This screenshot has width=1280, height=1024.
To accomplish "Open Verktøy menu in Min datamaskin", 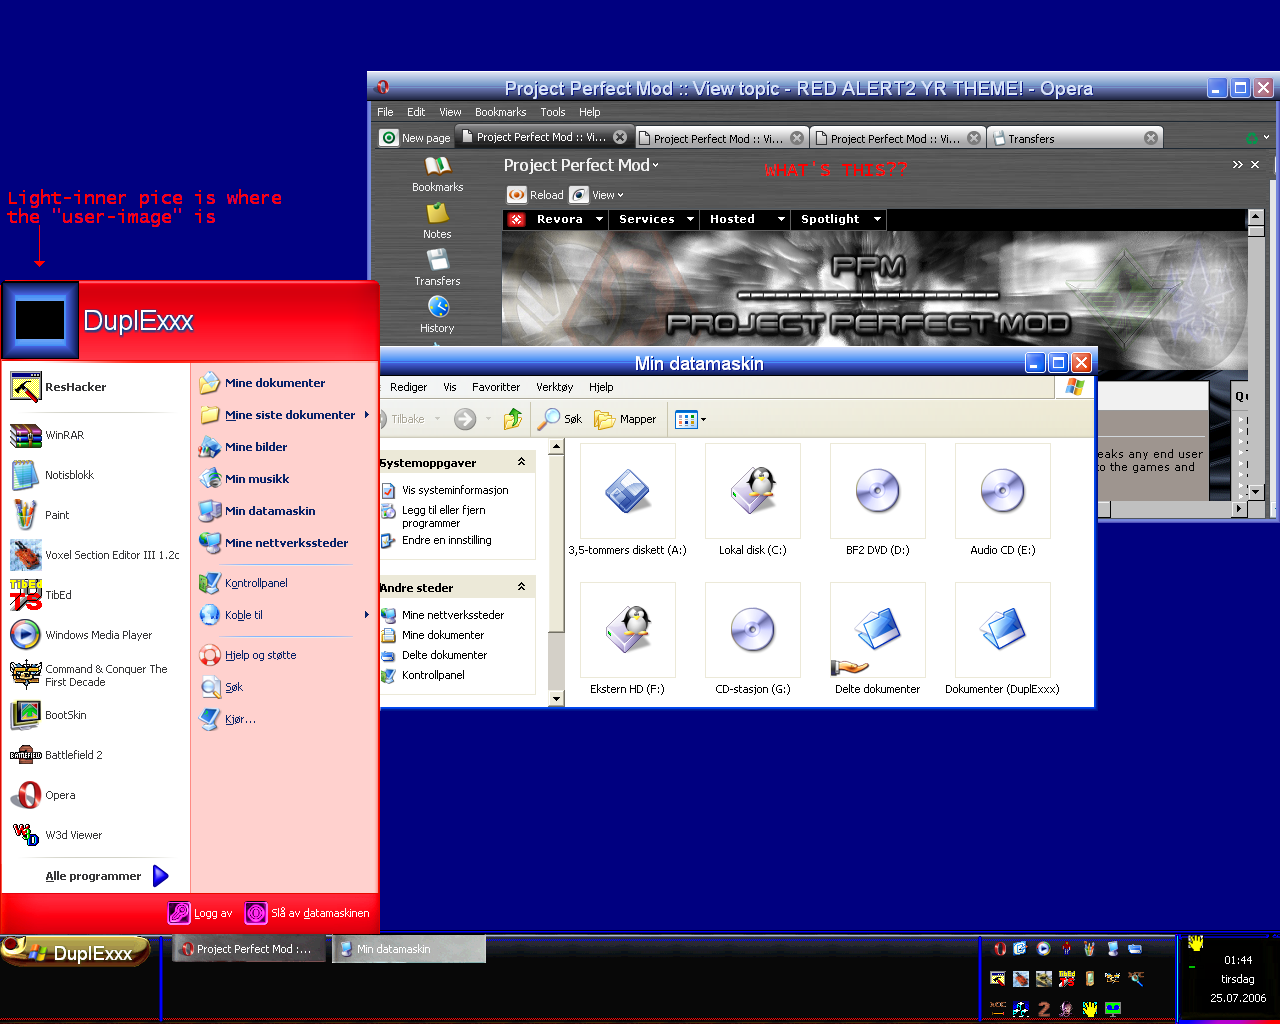I will [554, 387].
